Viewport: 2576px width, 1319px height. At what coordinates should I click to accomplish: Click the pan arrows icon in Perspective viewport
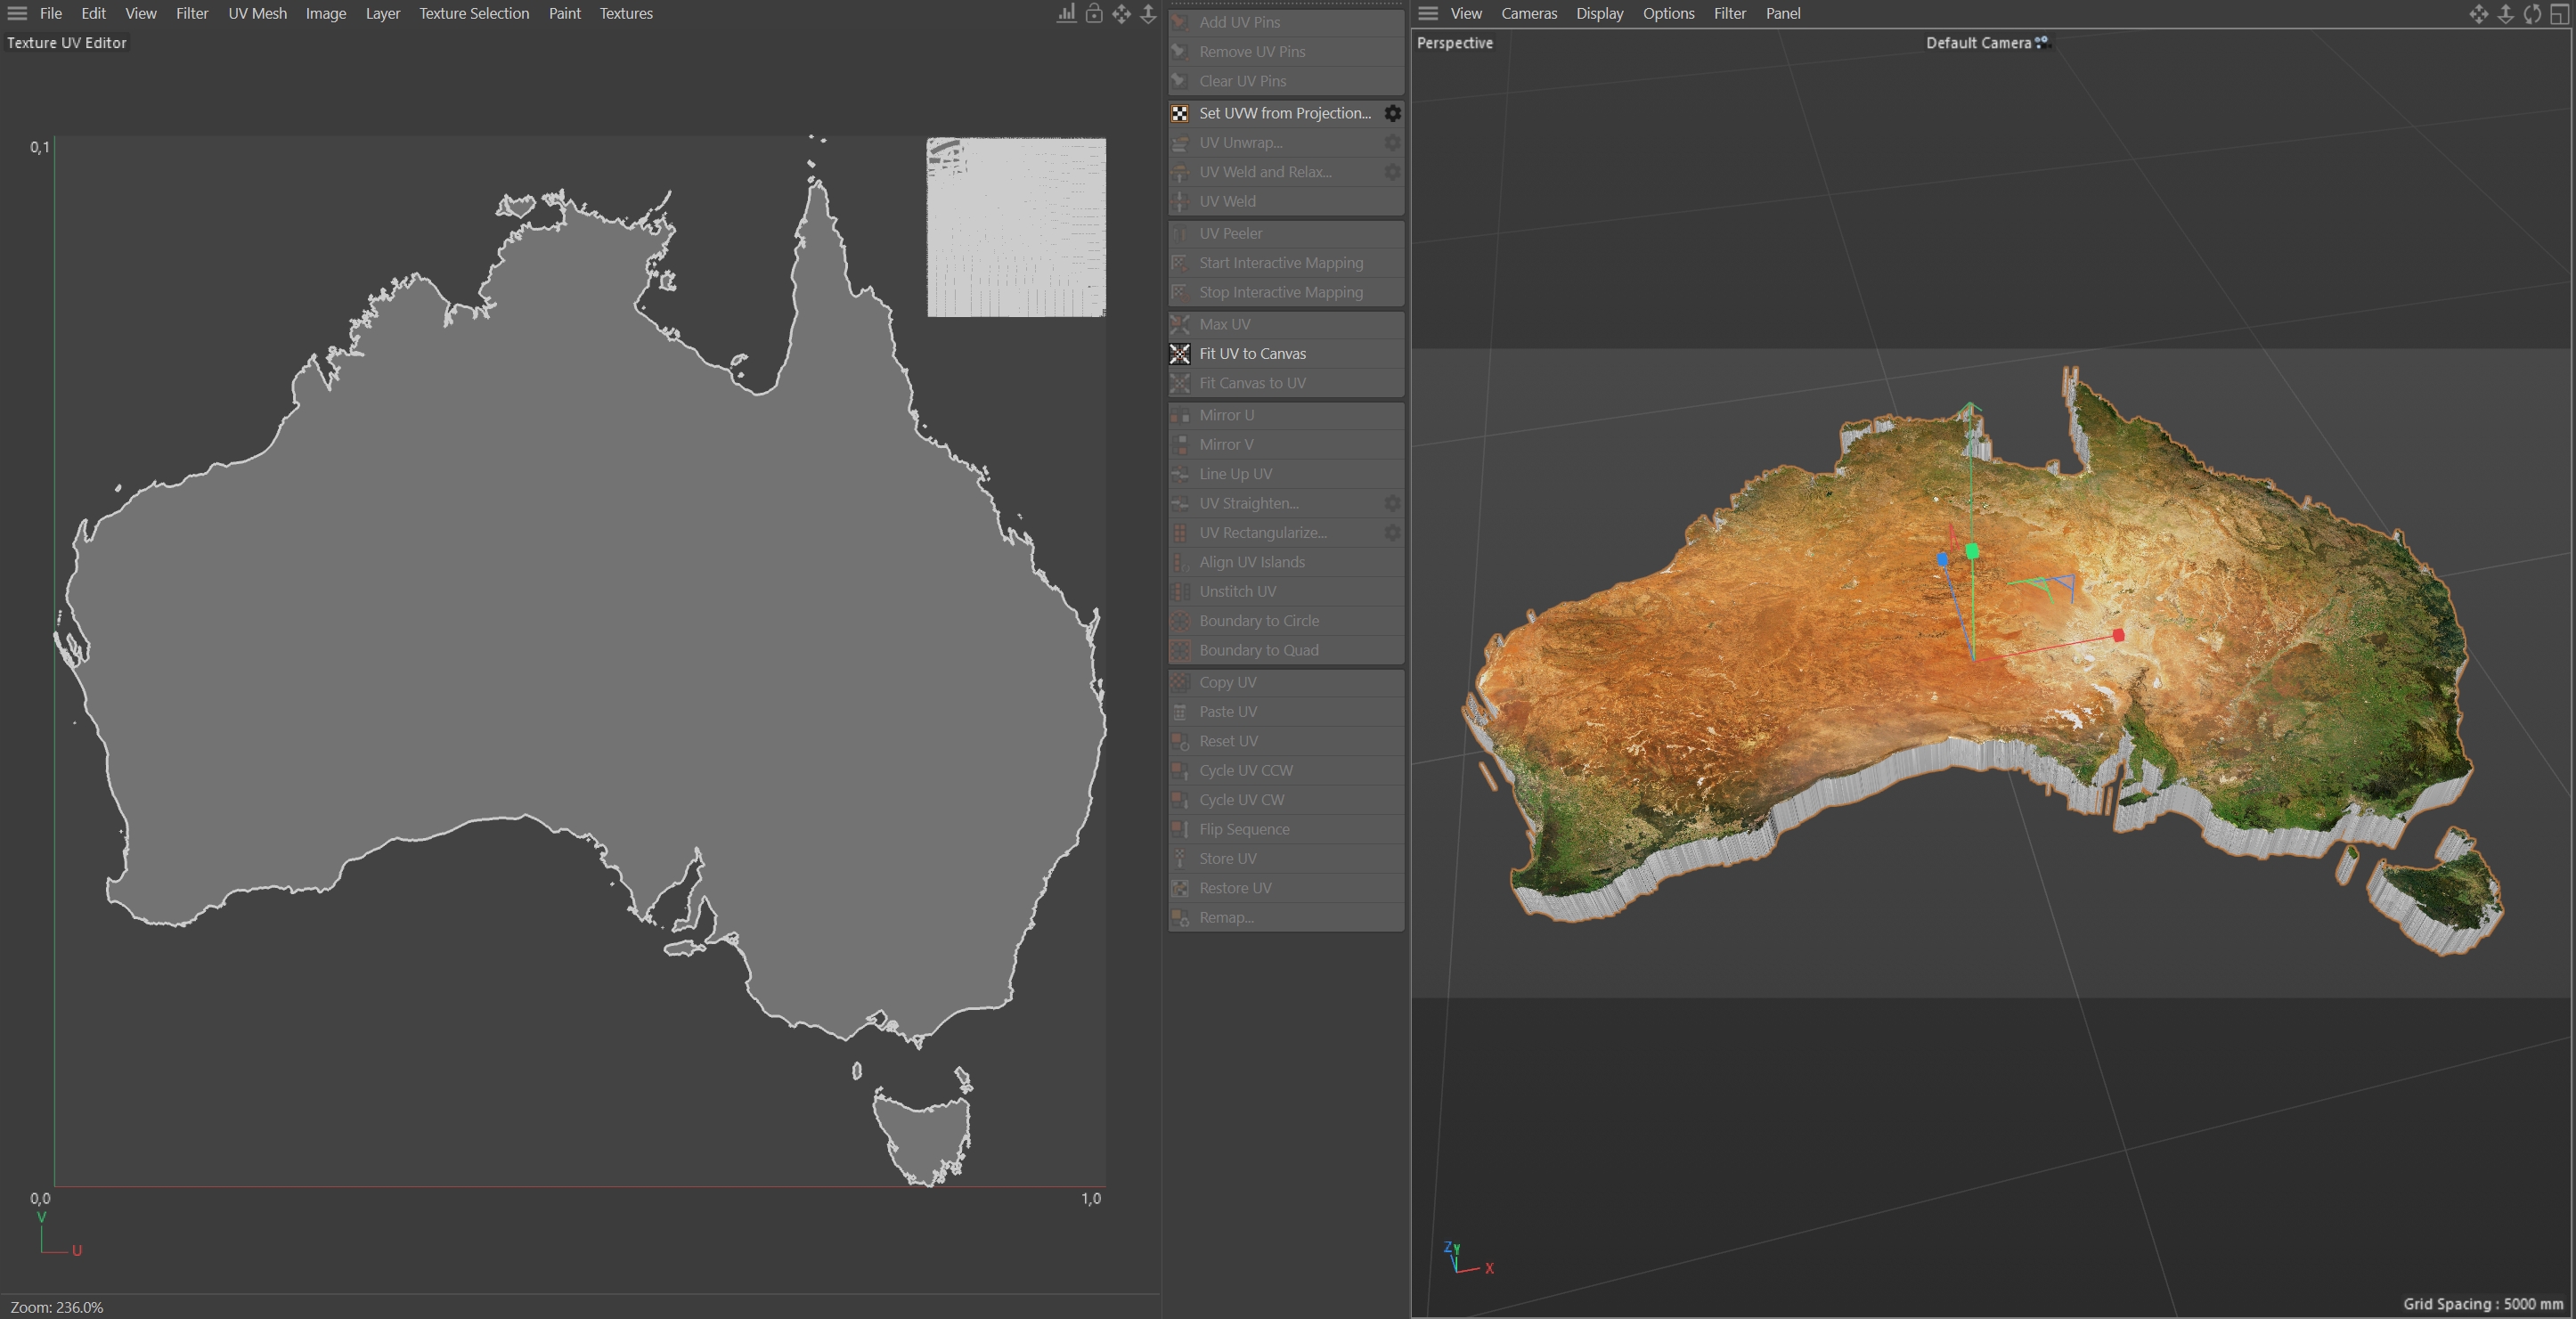pos(2478,14)
